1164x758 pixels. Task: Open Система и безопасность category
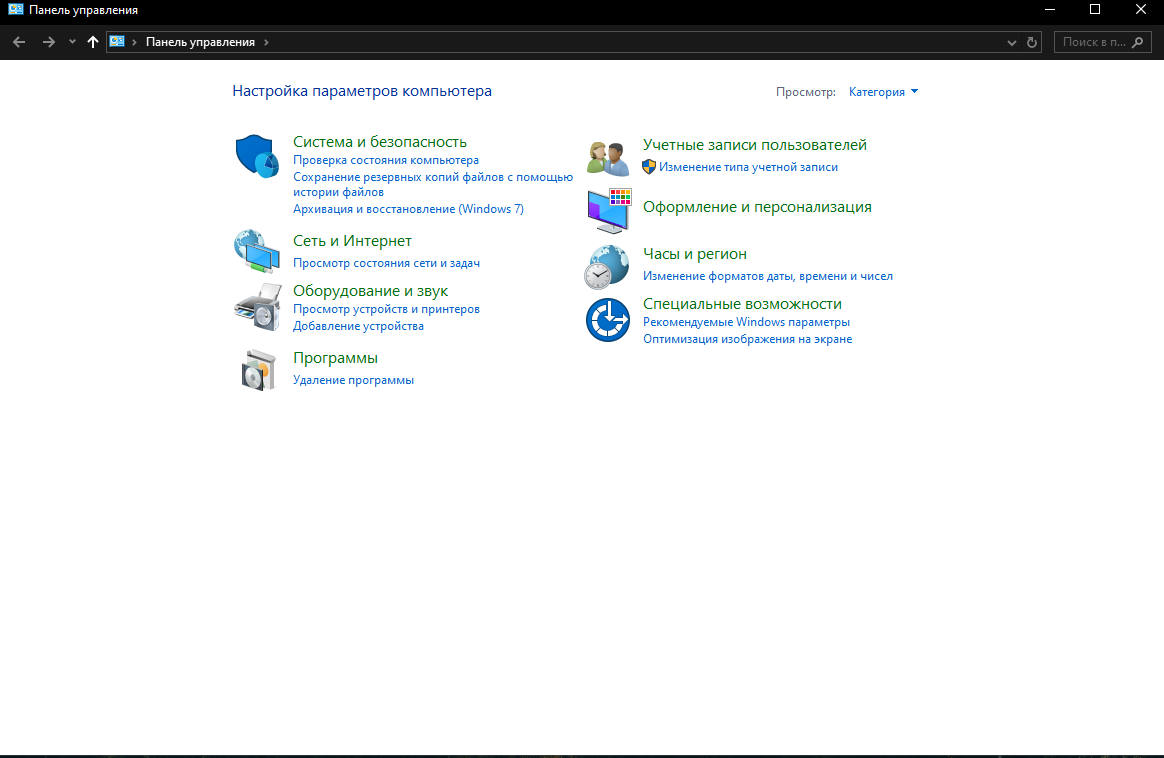[380, 142]
